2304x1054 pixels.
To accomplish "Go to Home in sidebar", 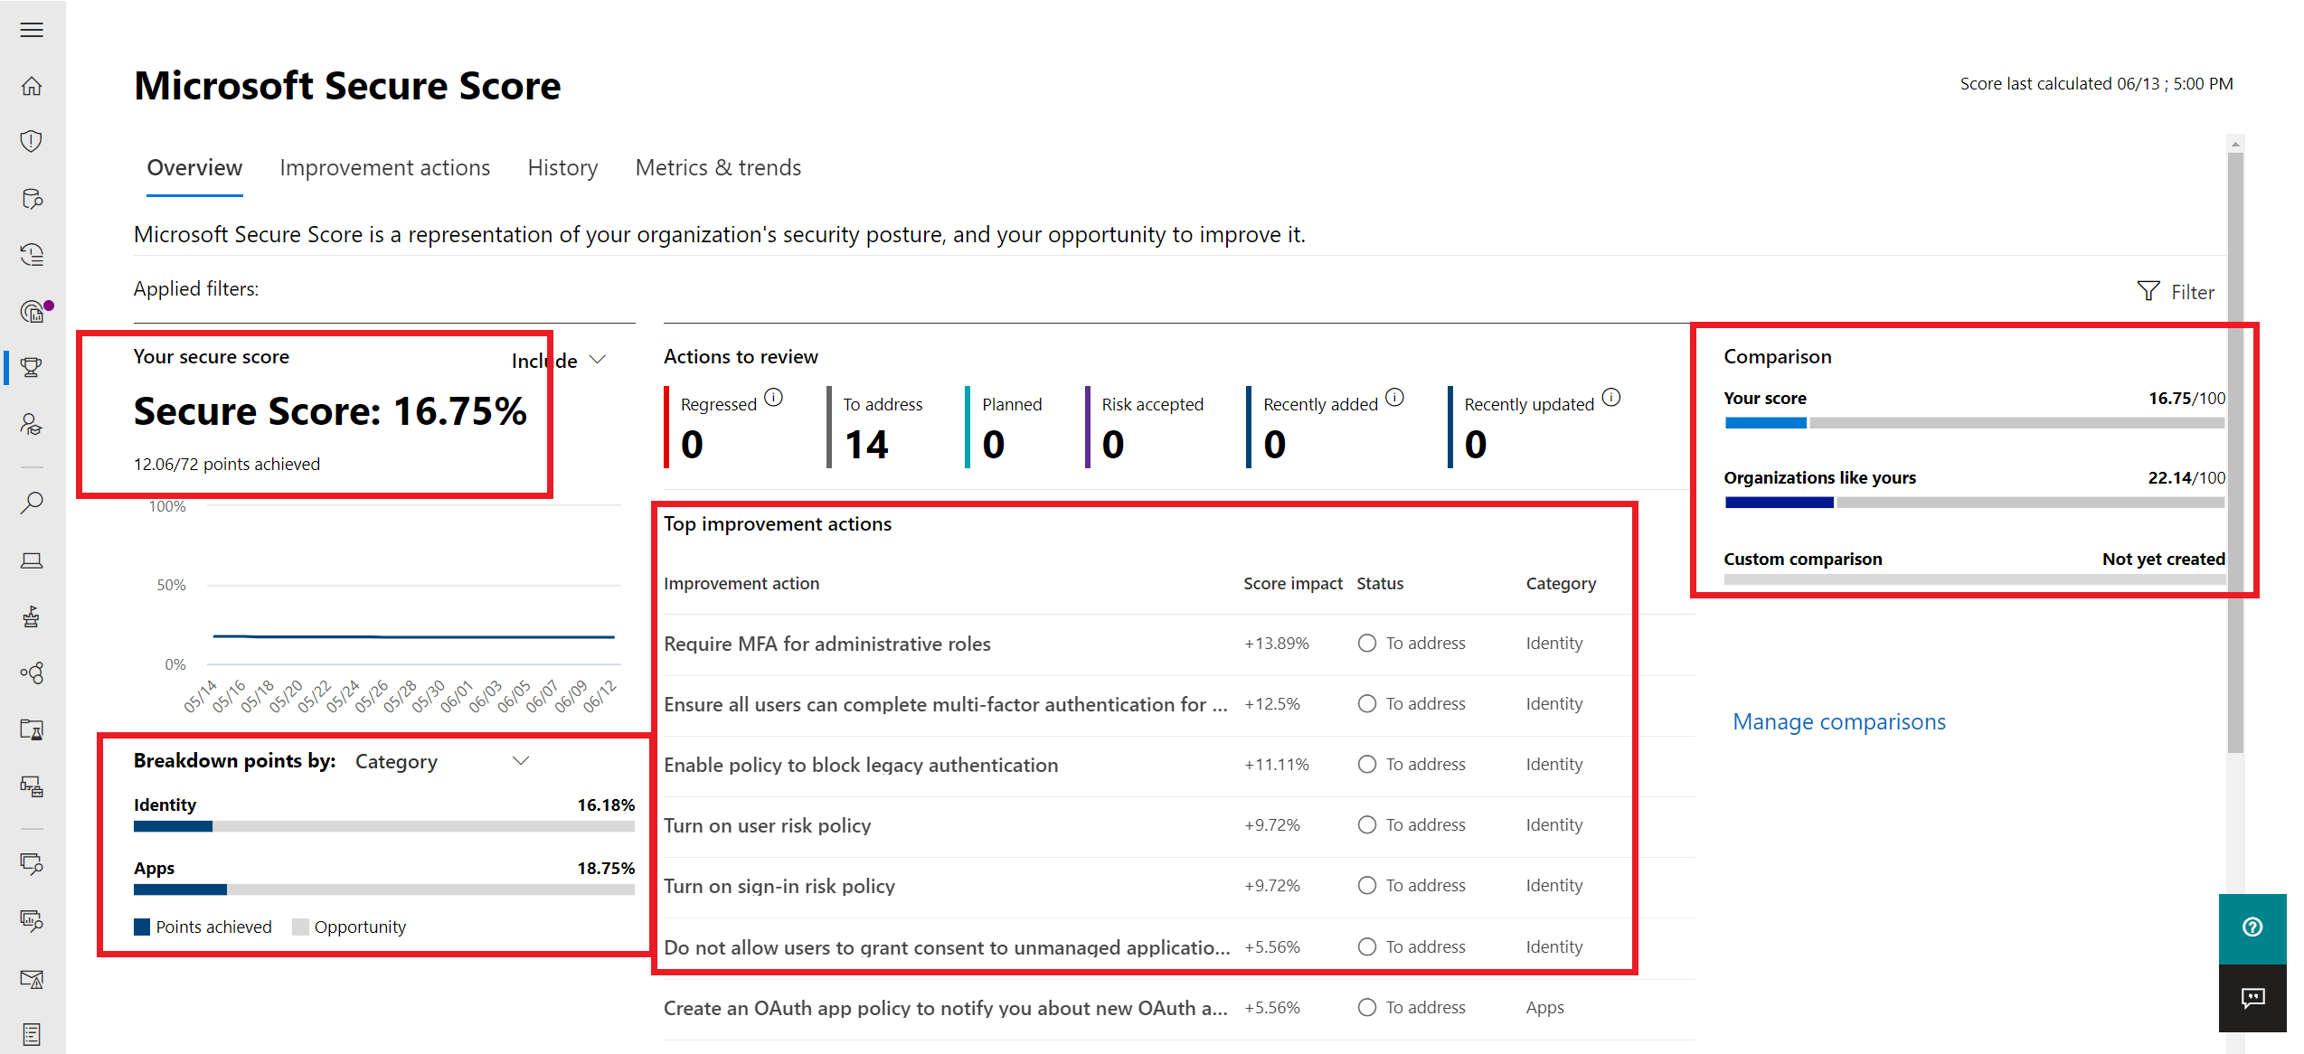I will tap(32, 87).
